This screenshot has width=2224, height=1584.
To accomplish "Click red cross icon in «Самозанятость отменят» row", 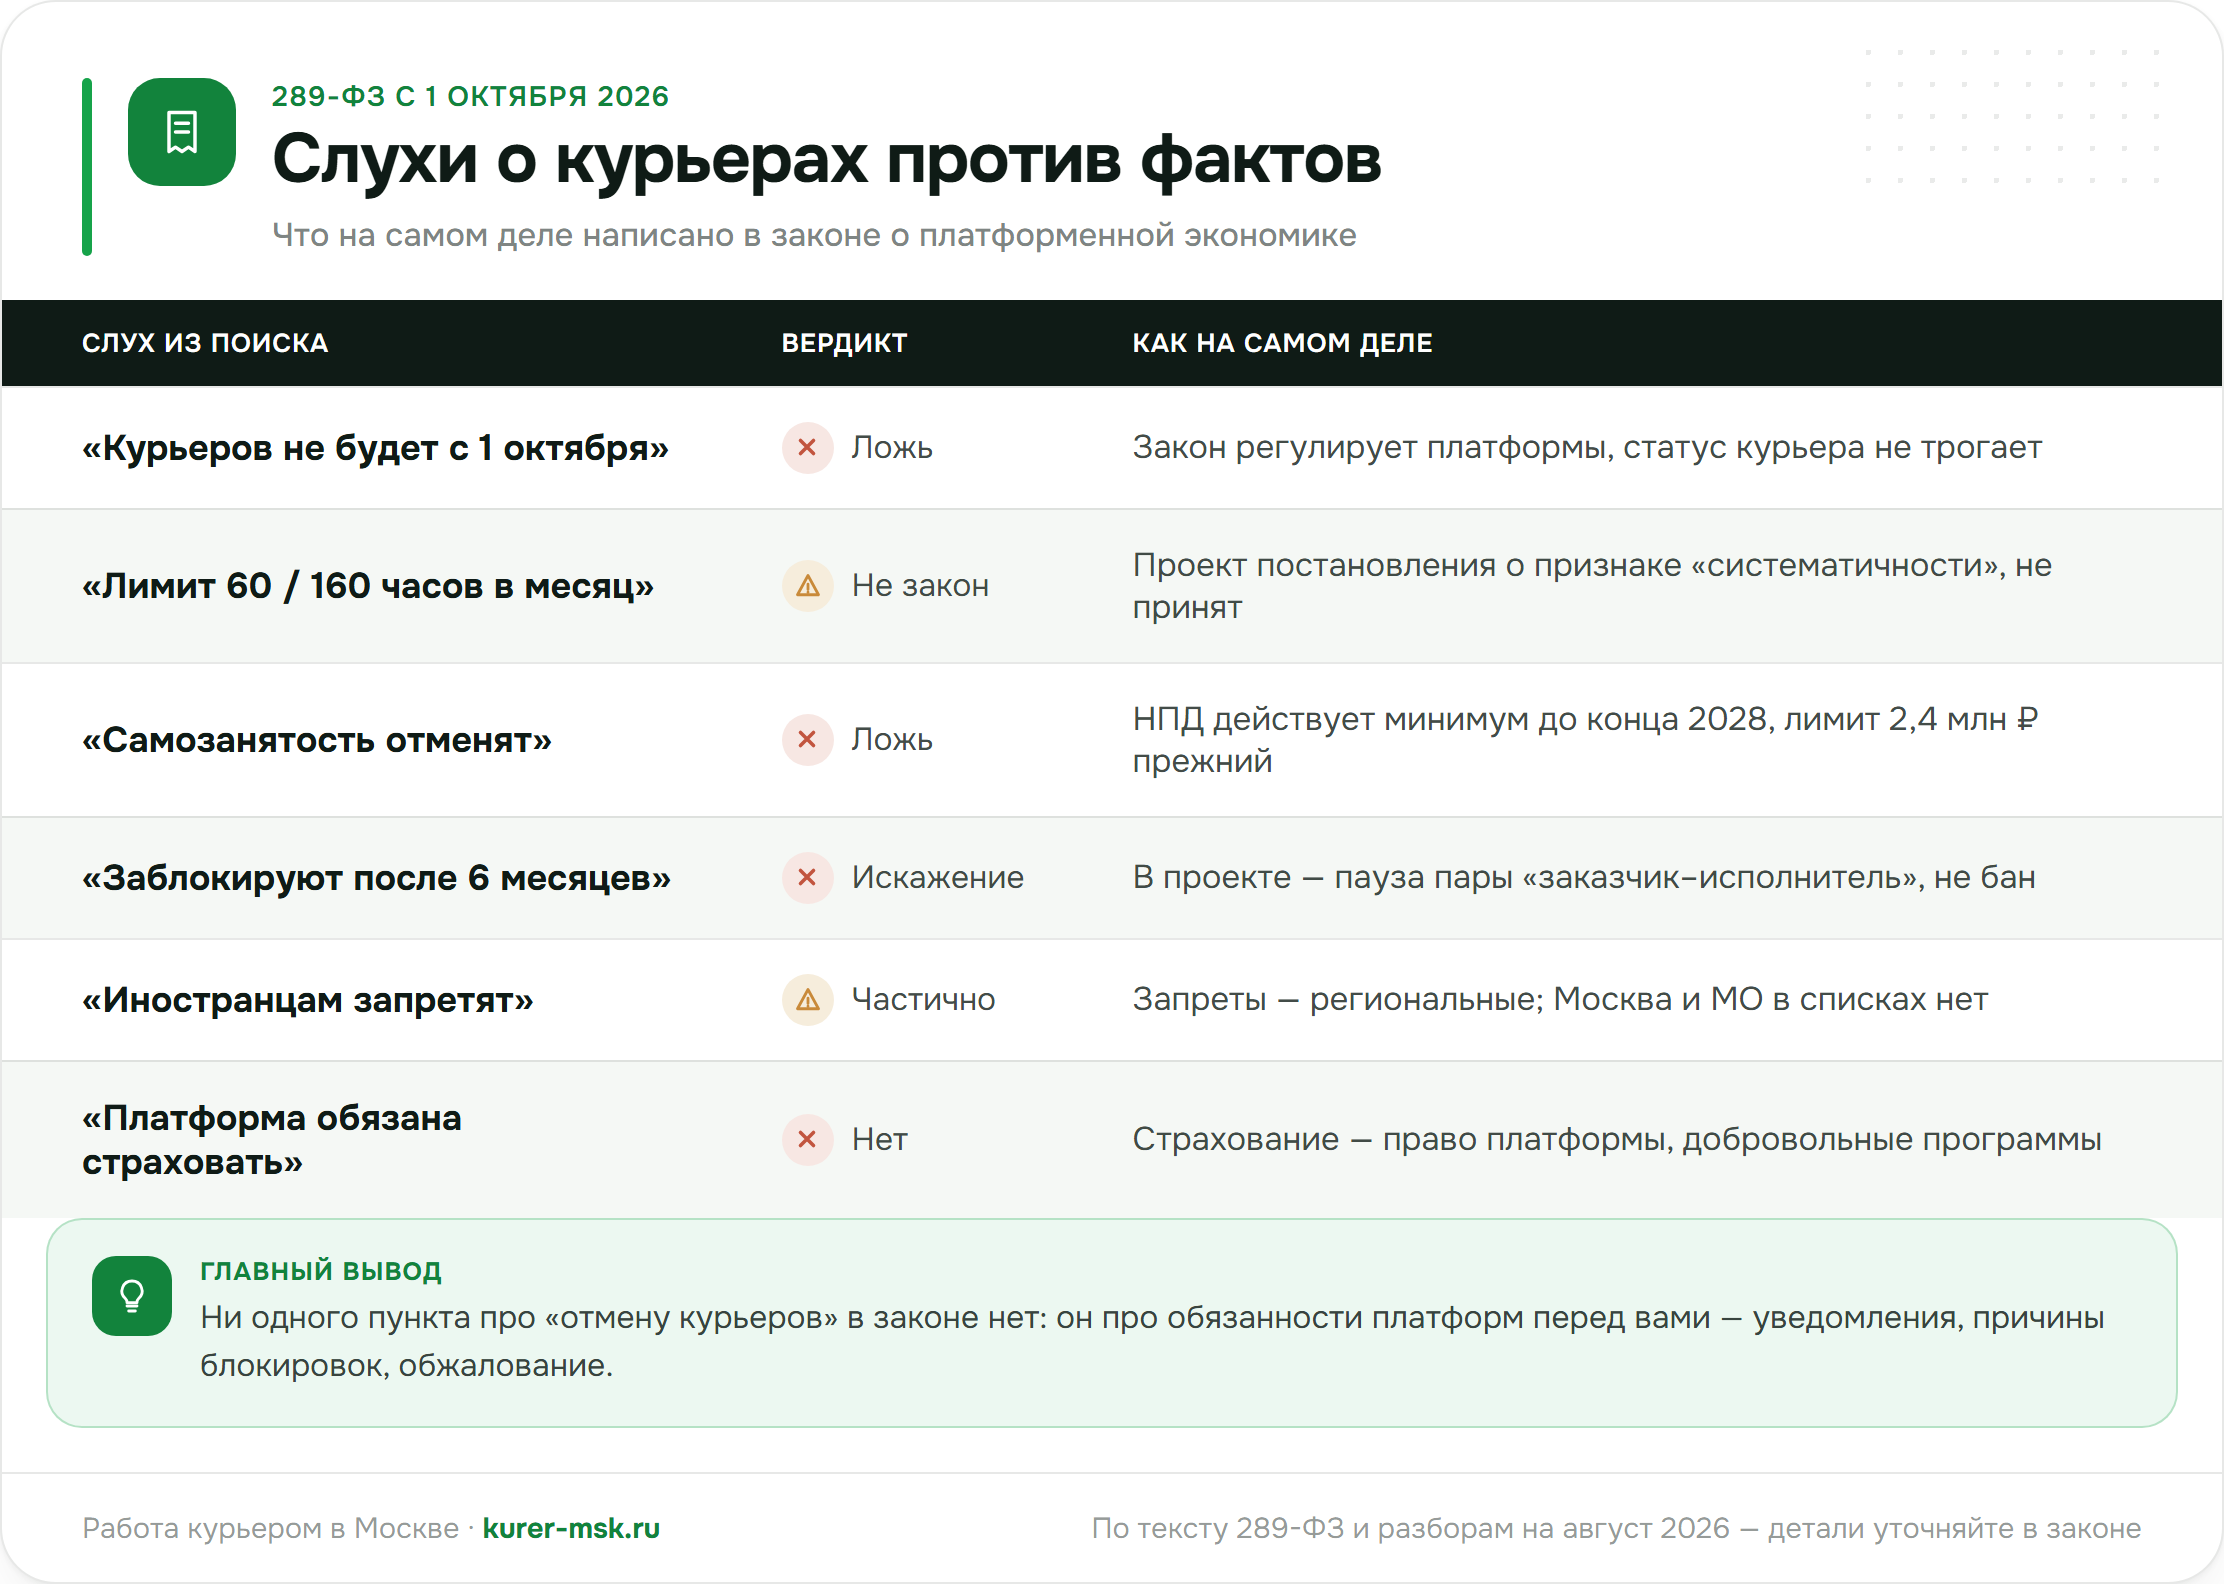I will 808,739.
